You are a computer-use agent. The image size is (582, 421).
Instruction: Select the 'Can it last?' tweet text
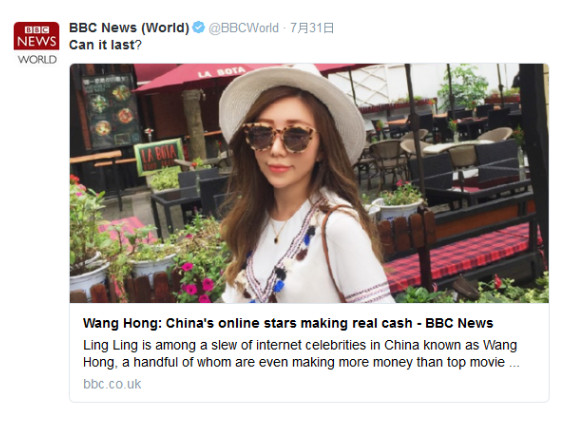[105, 45]
